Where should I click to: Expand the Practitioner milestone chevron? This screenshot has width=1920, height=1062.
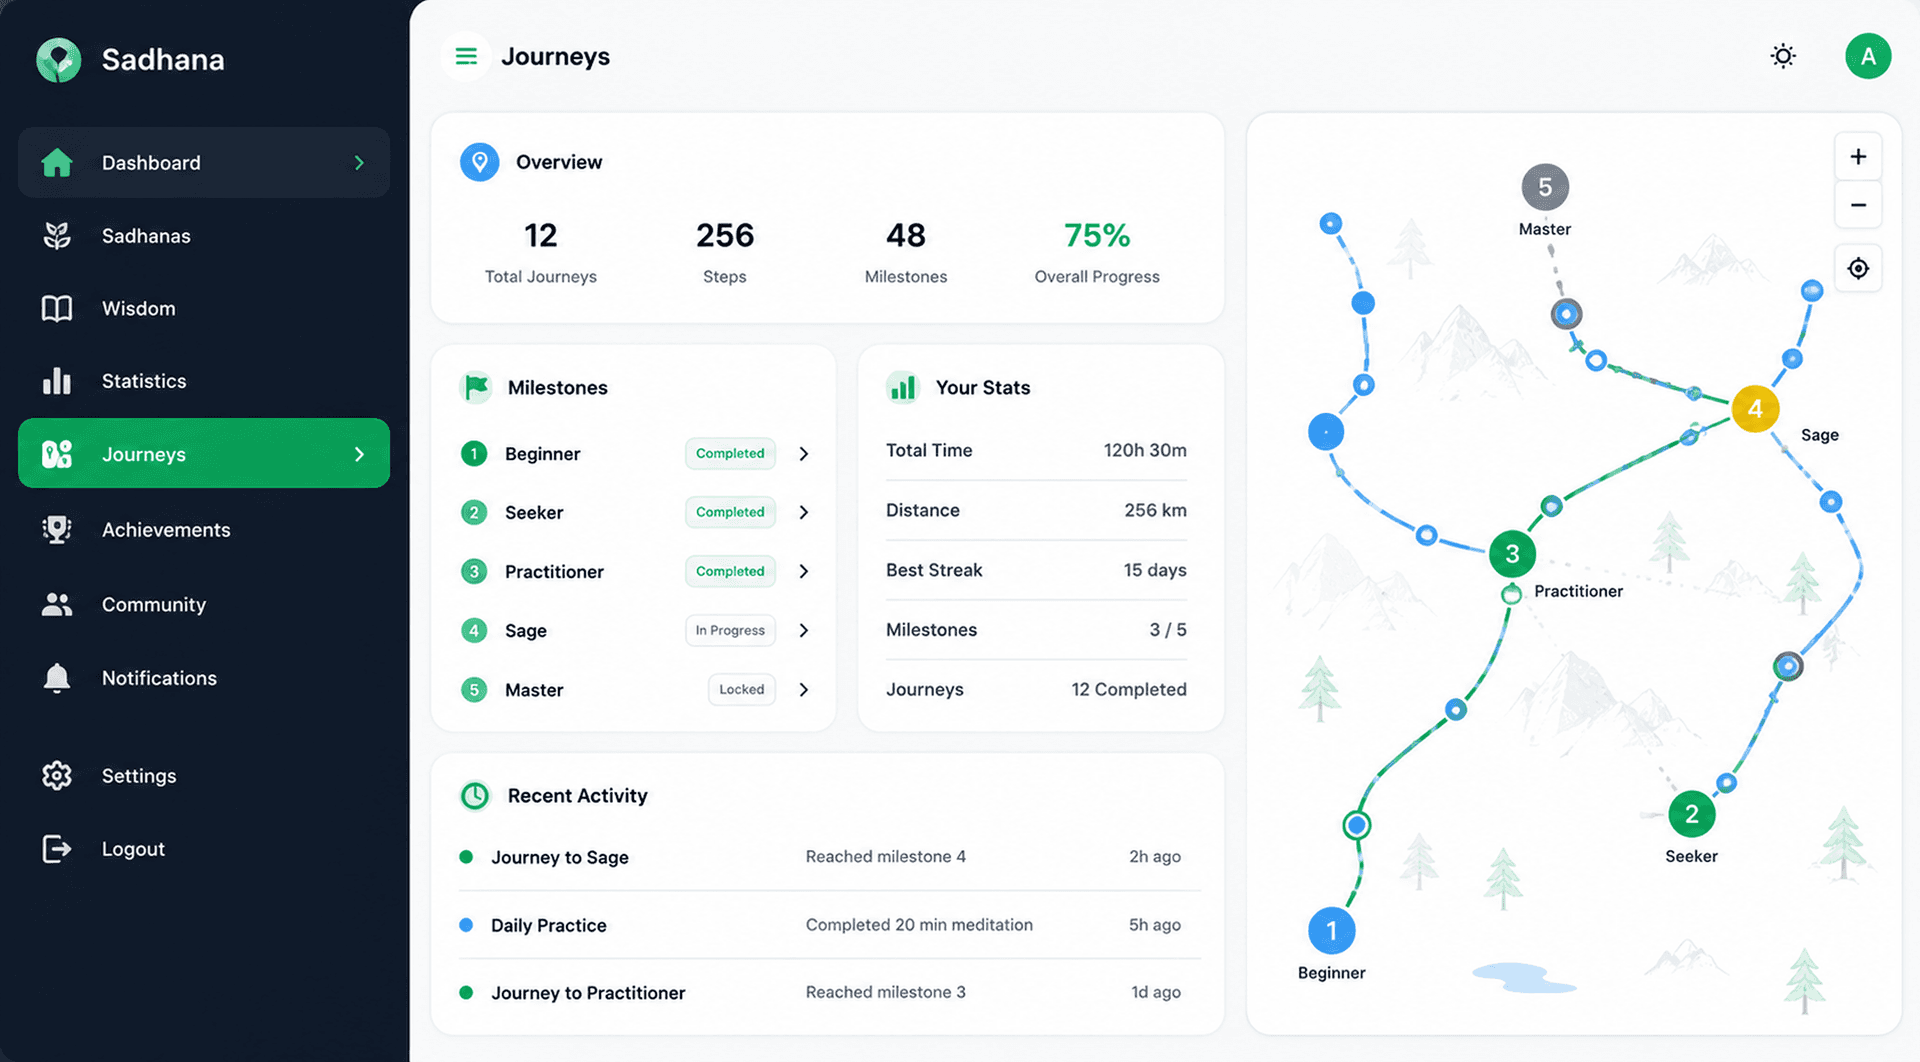pyautogui.click(x=804, y=571)
